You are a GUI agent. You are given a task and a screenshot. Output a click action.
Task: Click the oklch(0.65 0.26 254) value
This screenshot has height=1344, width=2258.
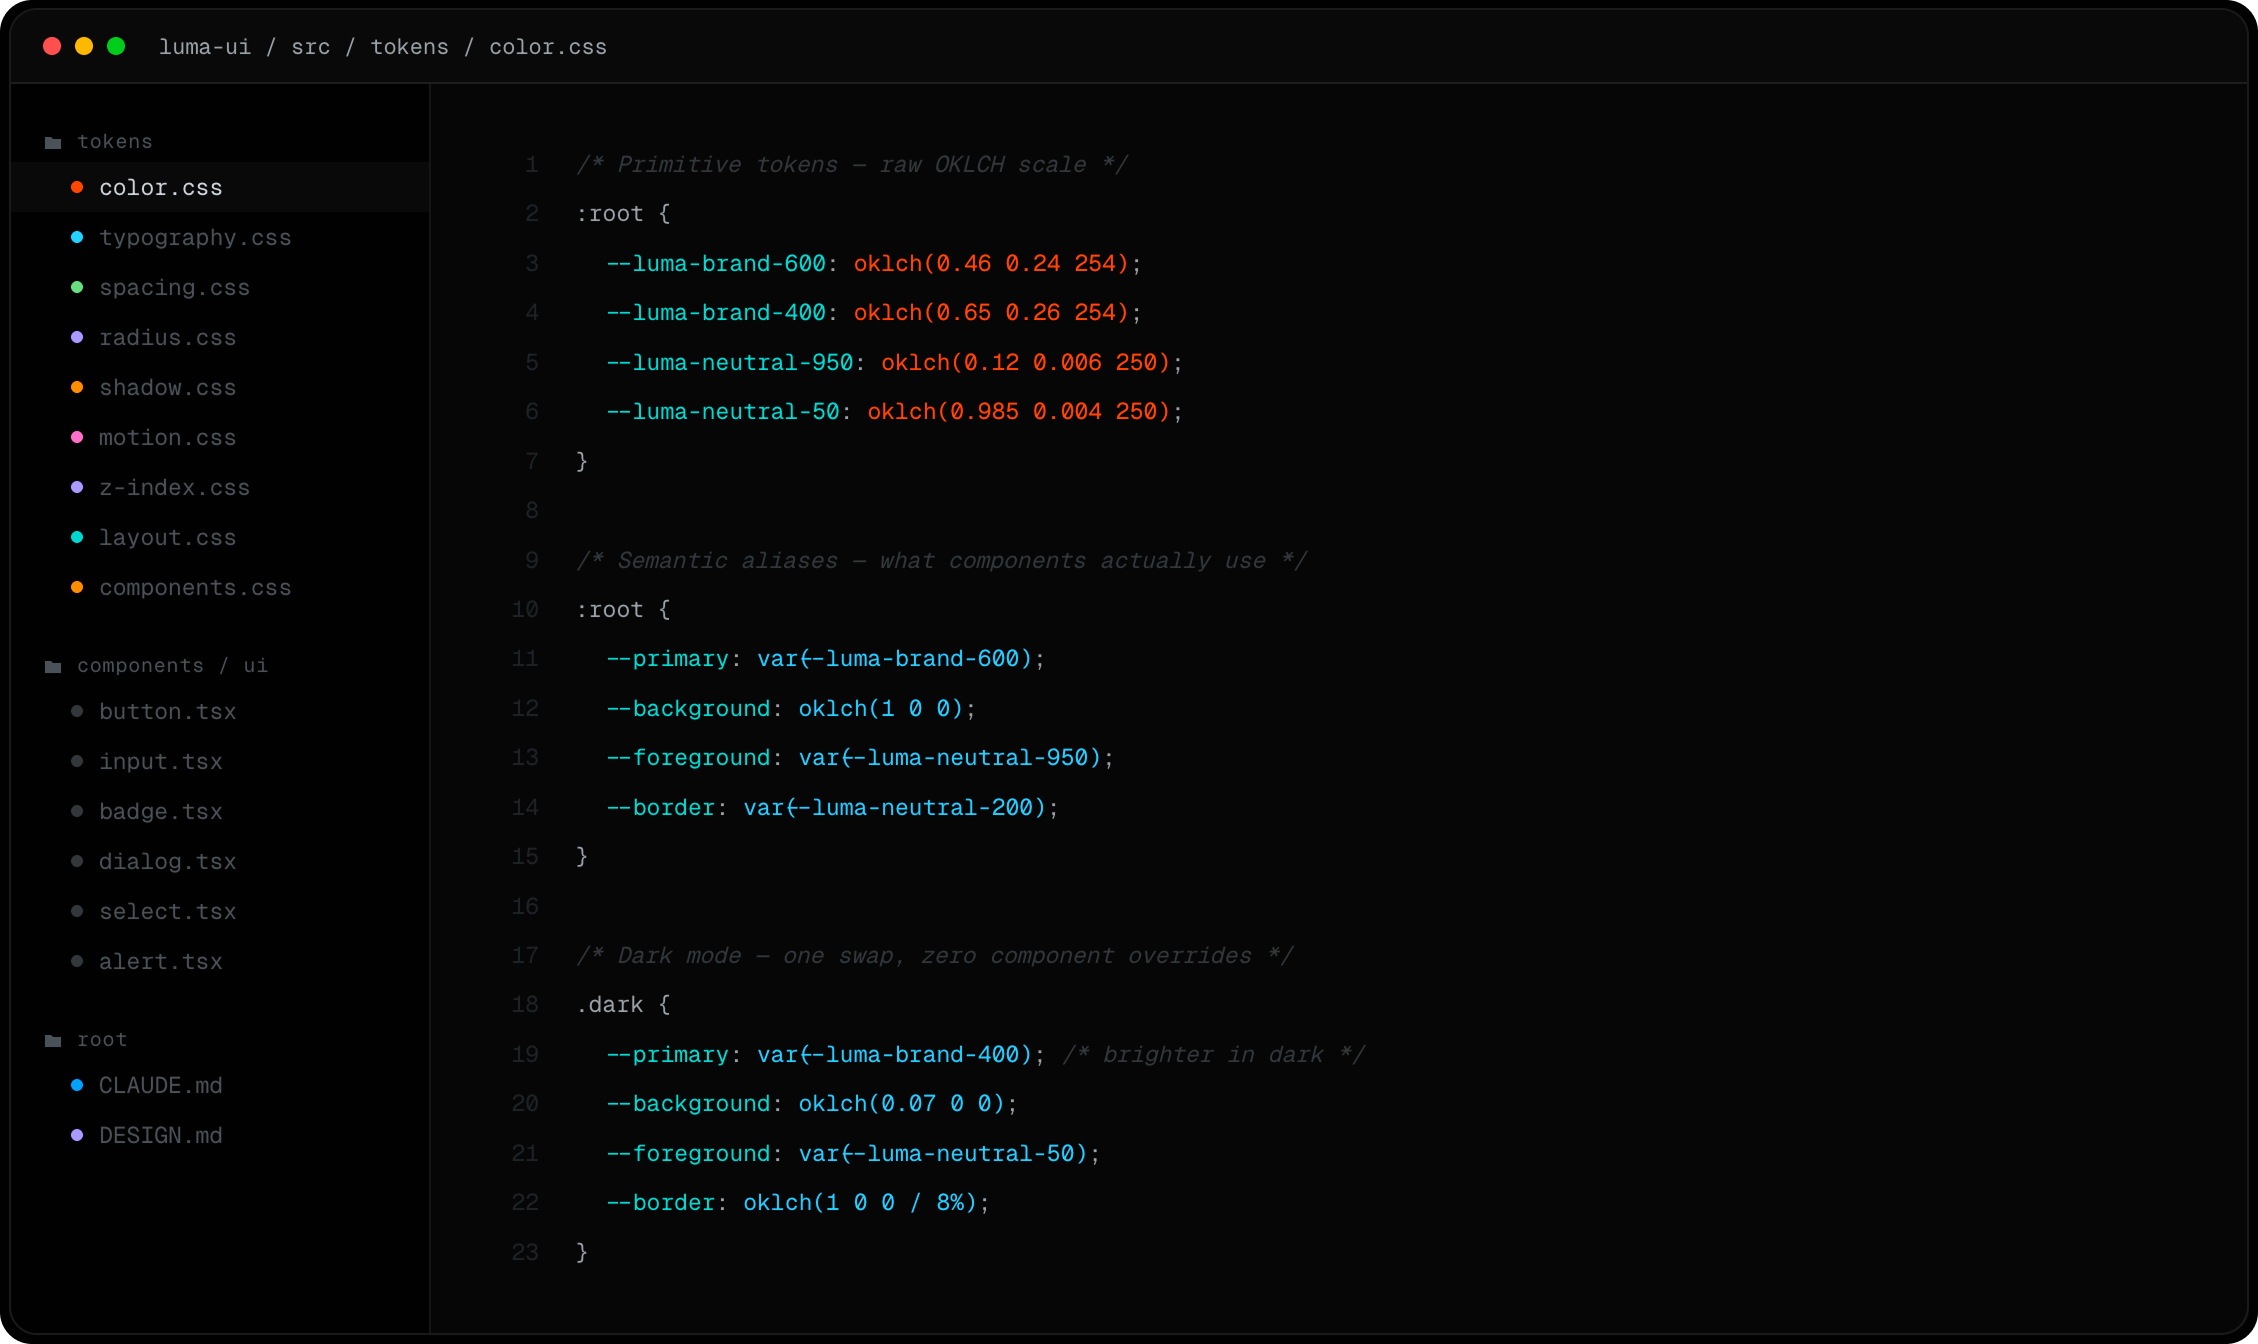click(x=991, y=312)
